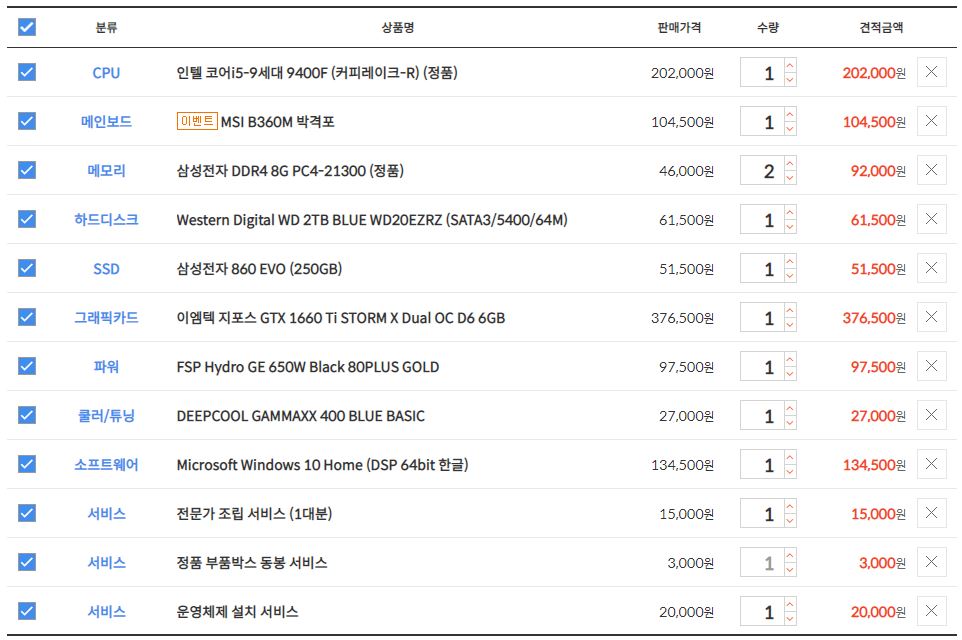The width and height of the screenshot is (962, 640).
Task: Click the 이벤트 badge on the MSI row
Action: click(x=197, y=122)
